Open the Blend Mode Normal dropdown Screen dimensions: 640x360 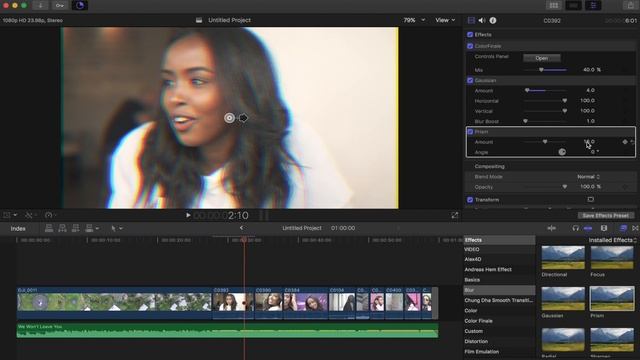589,177
